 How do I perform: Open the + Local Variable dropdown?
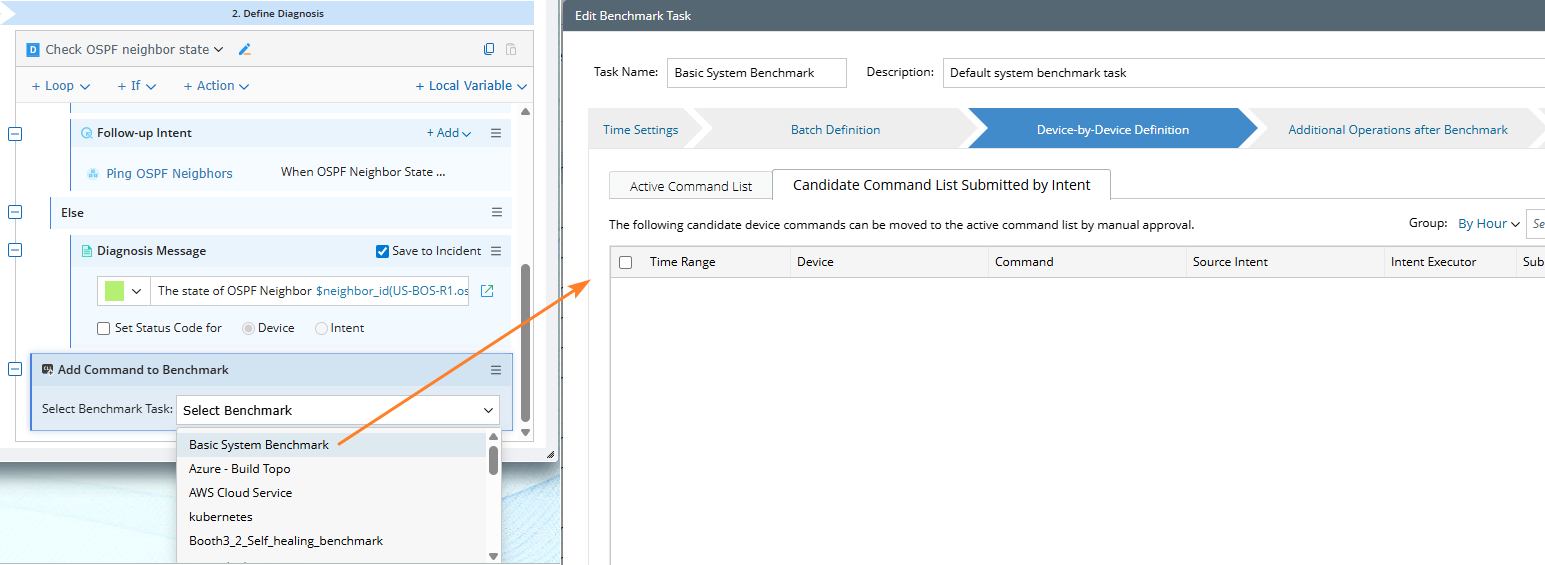[471, 86]
